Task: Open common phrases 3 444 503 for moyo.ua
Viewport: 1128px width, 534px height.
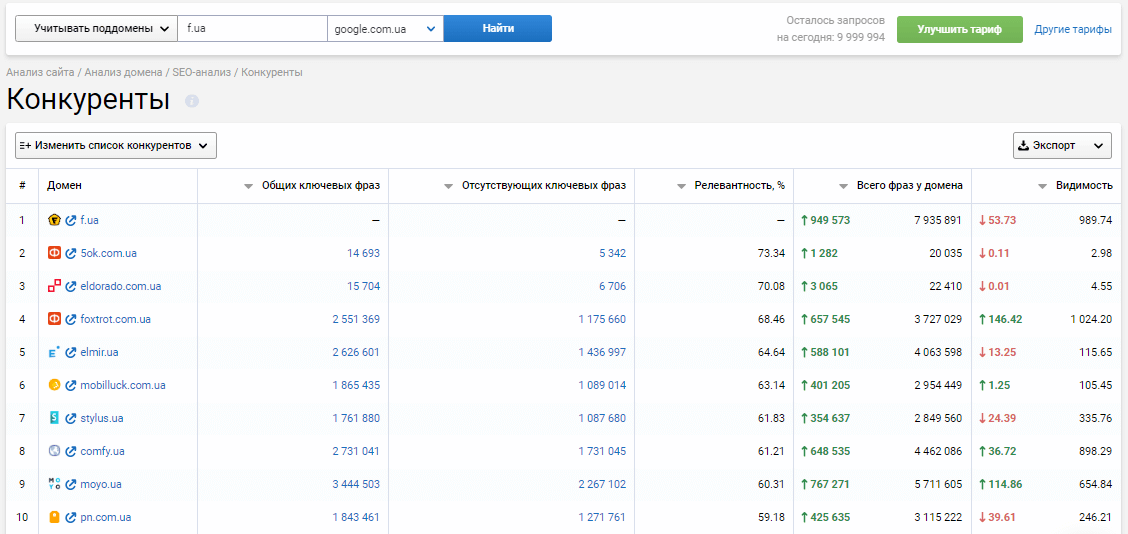Action: 356,484
